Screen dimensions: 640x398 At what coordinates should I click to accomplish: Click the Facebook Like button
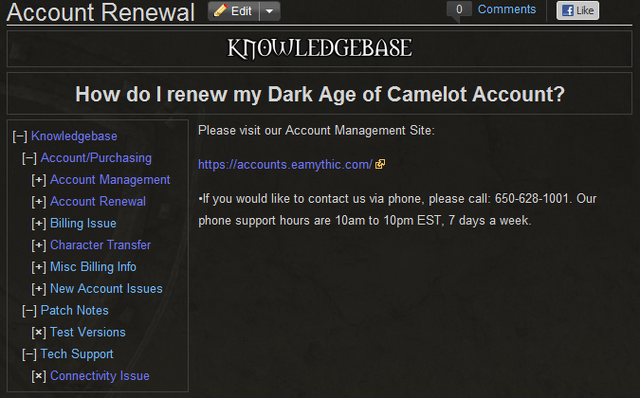click(578, 11)
